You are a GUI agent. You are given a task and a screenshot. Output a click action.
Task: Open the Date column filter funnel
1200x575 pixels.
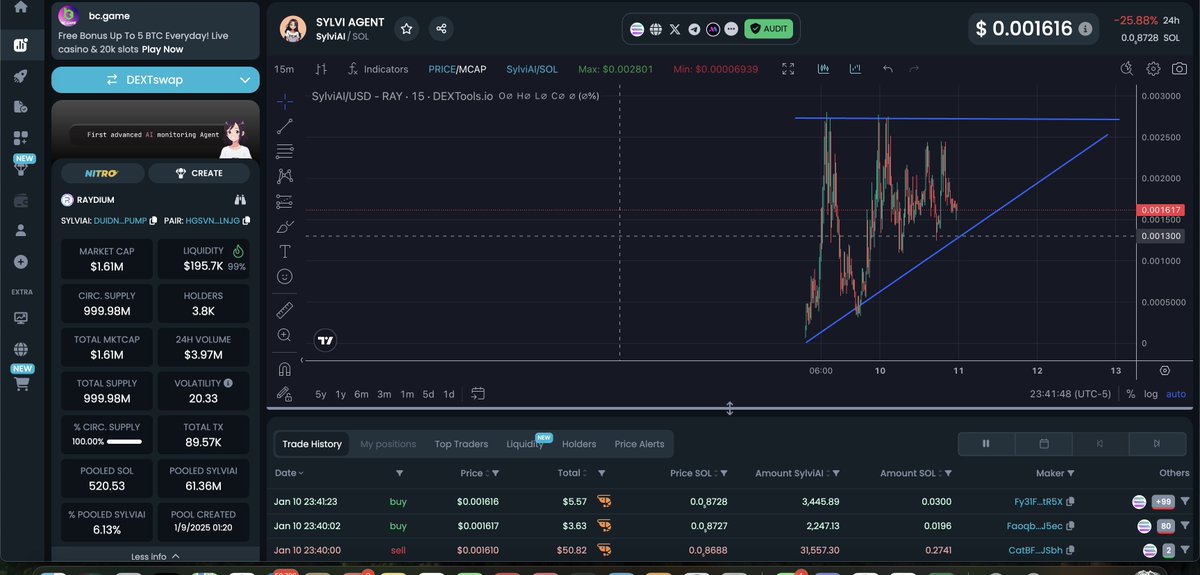[400, 474]
